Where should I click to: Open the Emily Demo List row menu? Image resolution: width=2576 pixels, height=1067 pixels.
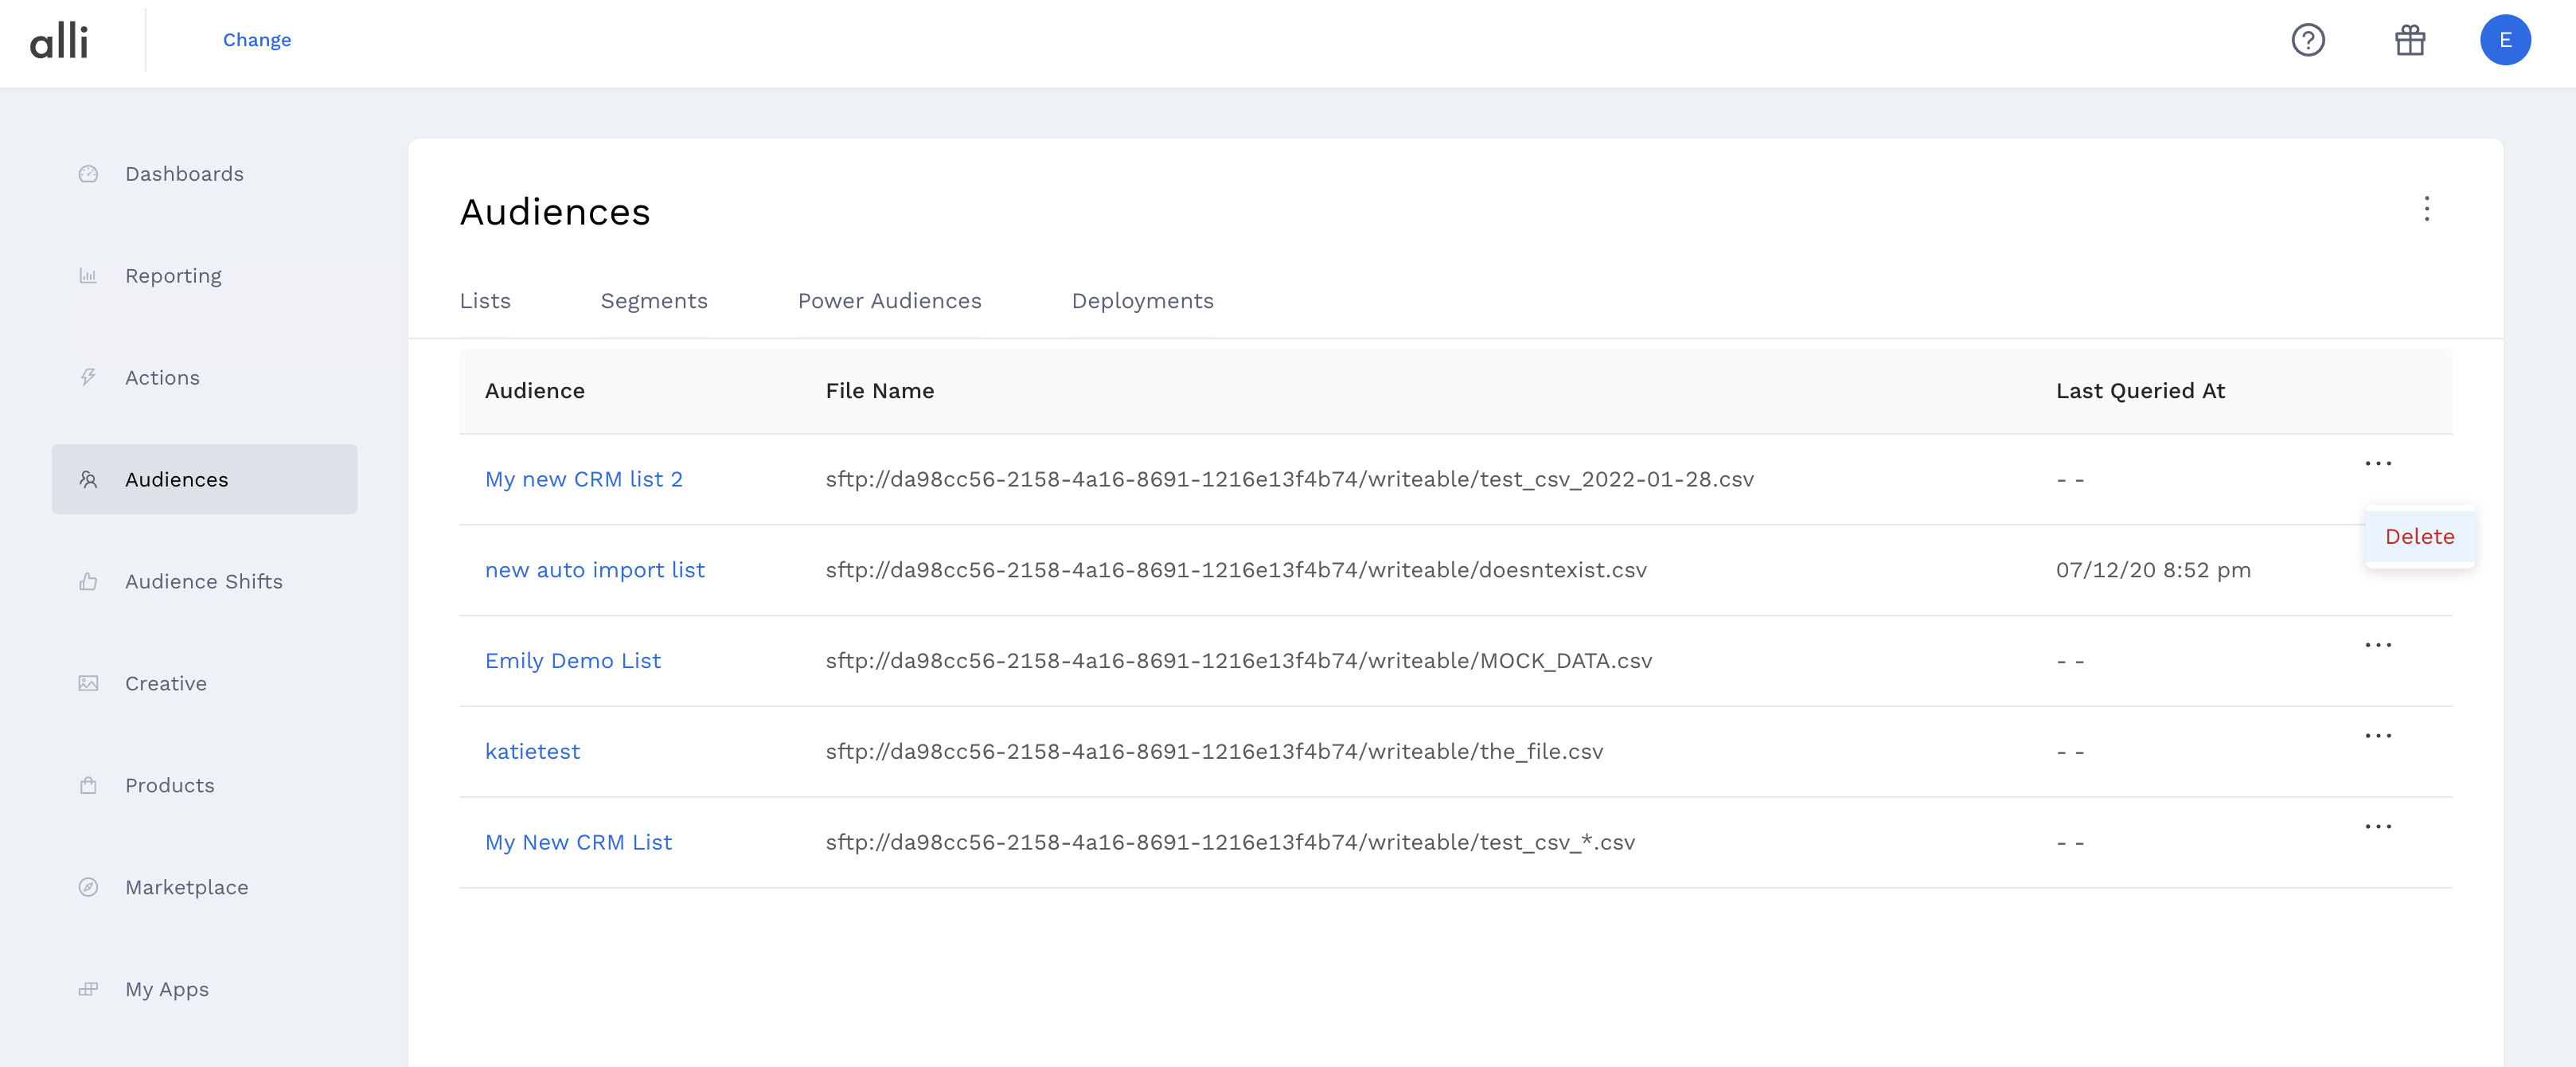click(x=2379, y=645)
